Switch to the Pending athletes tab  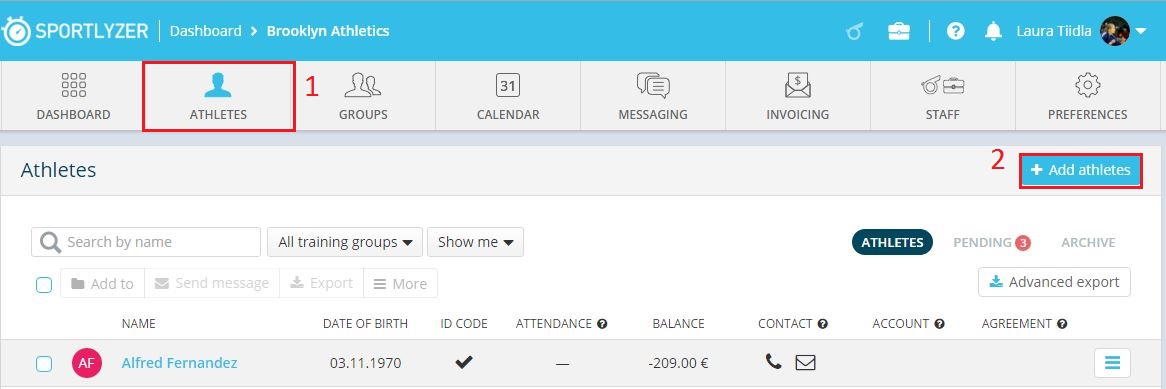click(991, 242)
